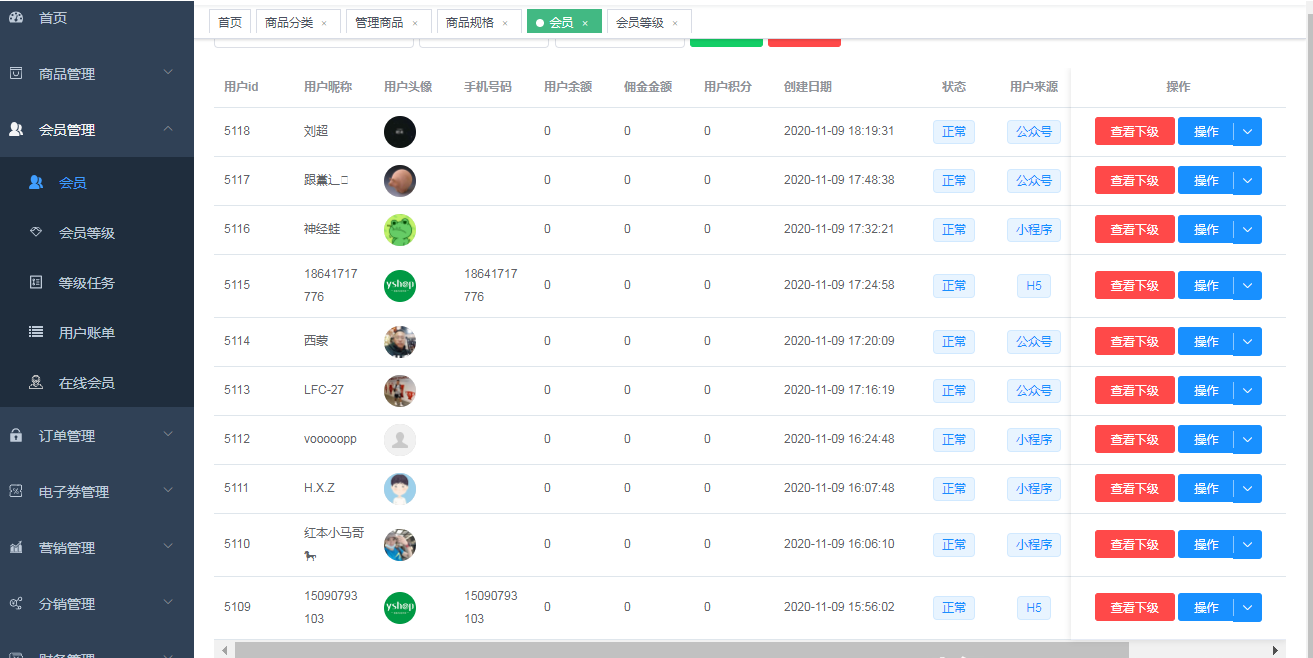The width and height of the screenshot is (1313, 658).
Task: Click the 在线会员 person icon
Action: (x=36, y=382)
